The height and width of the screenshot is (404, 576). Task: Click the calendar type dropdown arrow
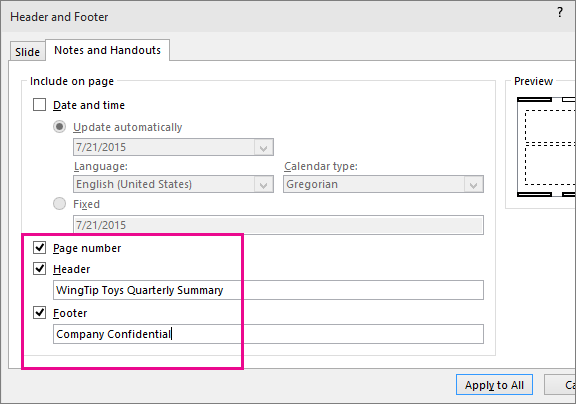coord(474,184)
